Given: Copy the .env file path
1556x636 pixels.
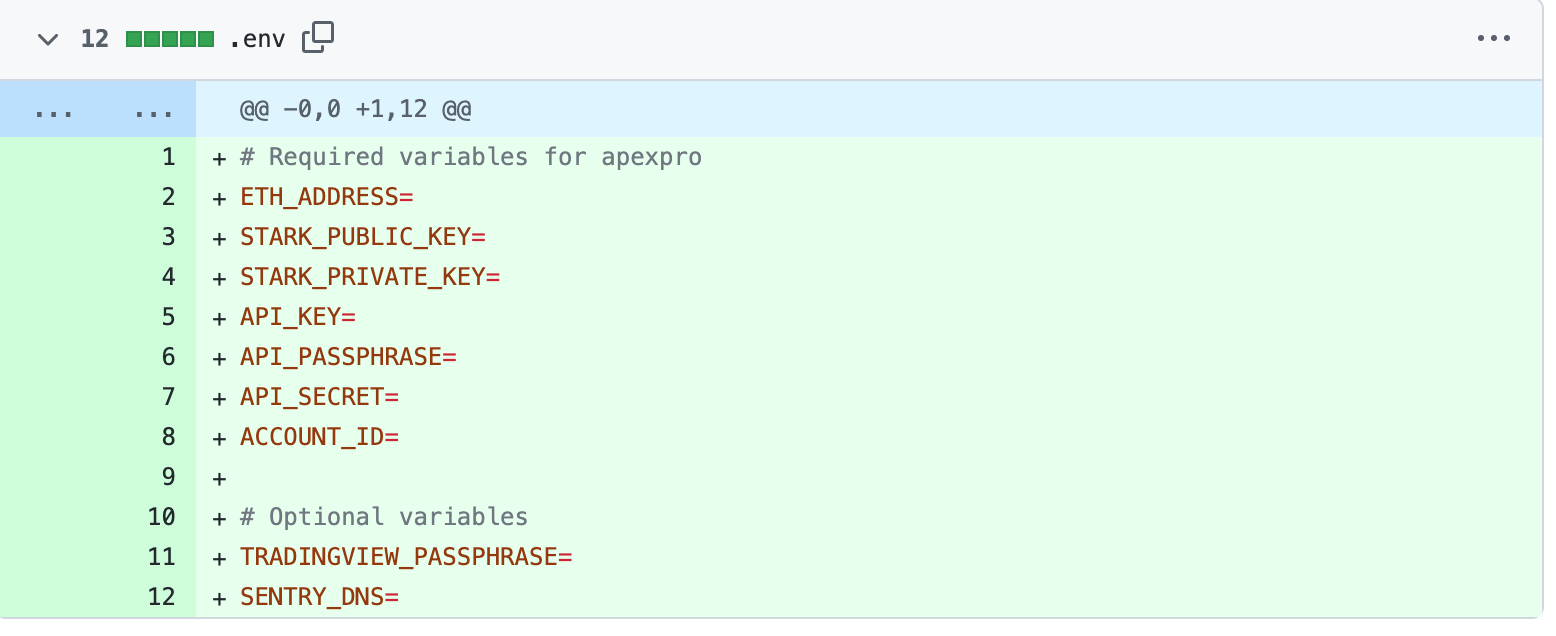Looking at the screenshot, I should pyautogui.click(x=317, y=39).
